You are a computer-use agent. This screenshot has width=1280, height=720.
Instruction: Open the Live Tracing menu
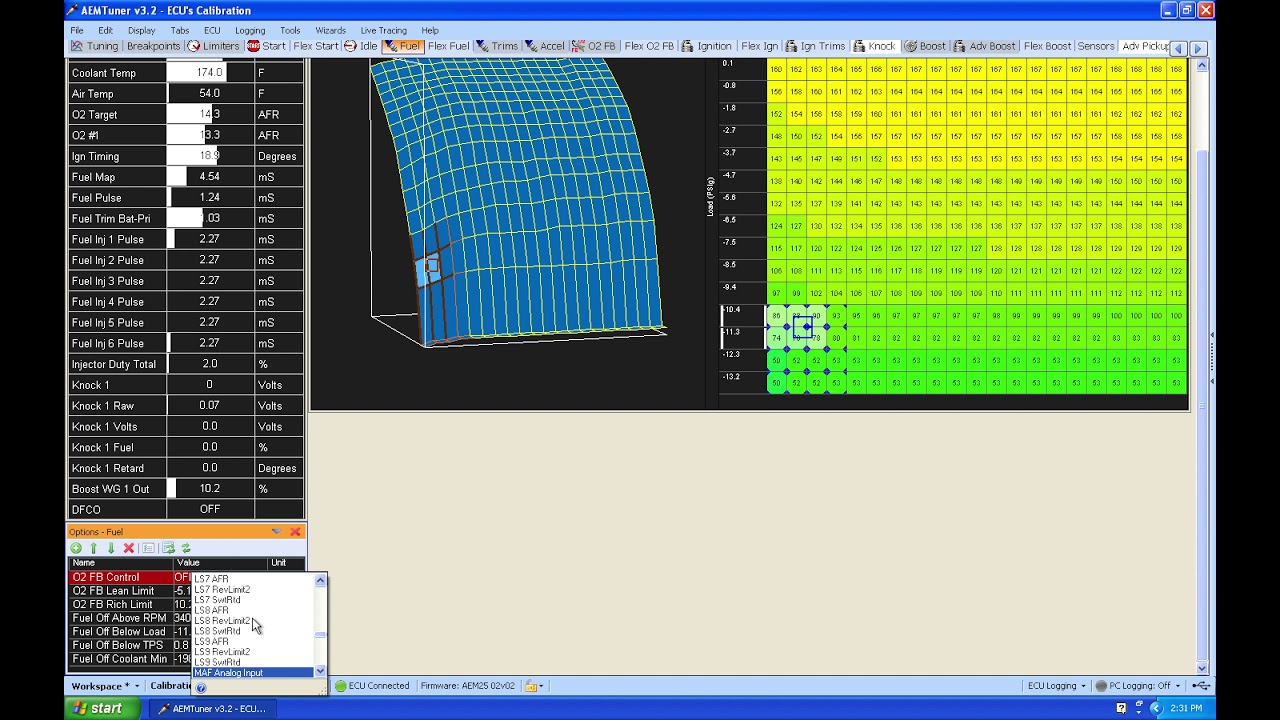pos(384,30)
